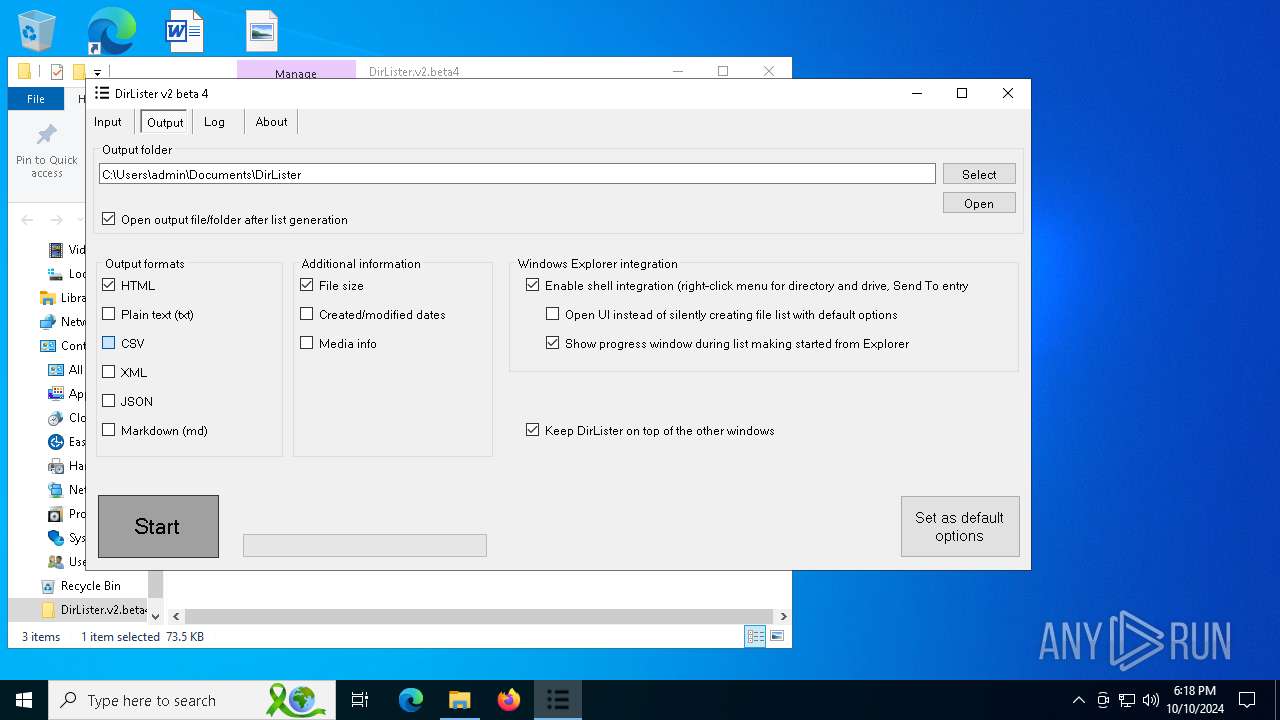Click the Recycle Bin icon in Explorer tree
This screenshot has width=1280, height=720.
[47, 586]
